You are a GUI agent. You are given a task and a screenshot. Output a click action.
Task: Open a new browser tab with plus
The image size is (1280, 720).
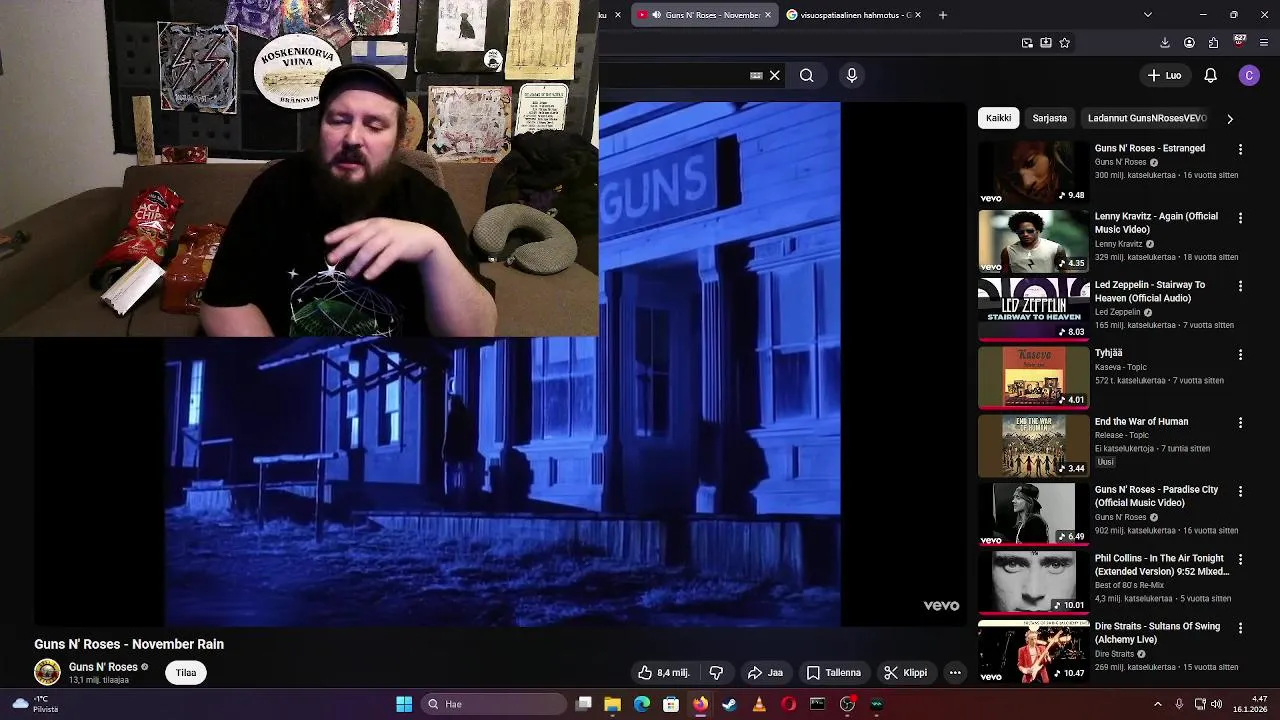coord(942,15)
